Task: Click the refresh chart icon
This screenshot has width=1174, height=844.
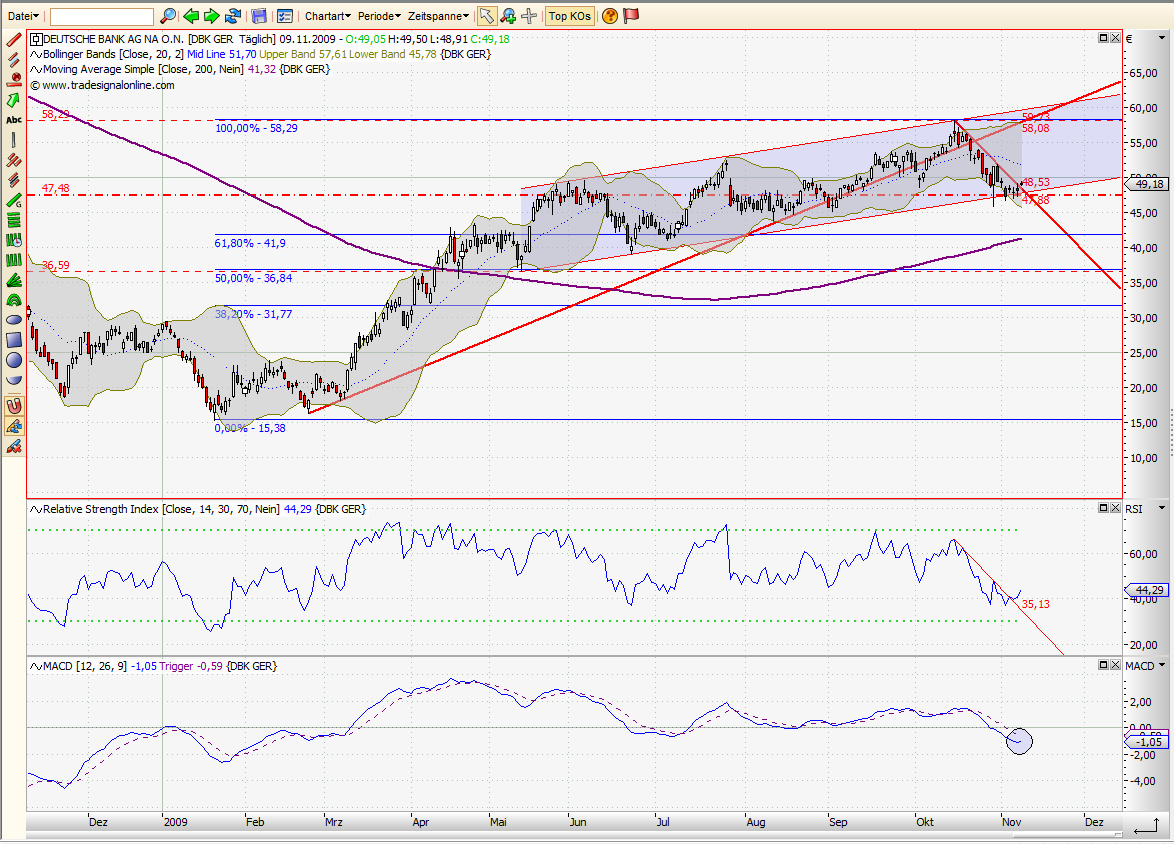Action: click(x=233, y=16)
